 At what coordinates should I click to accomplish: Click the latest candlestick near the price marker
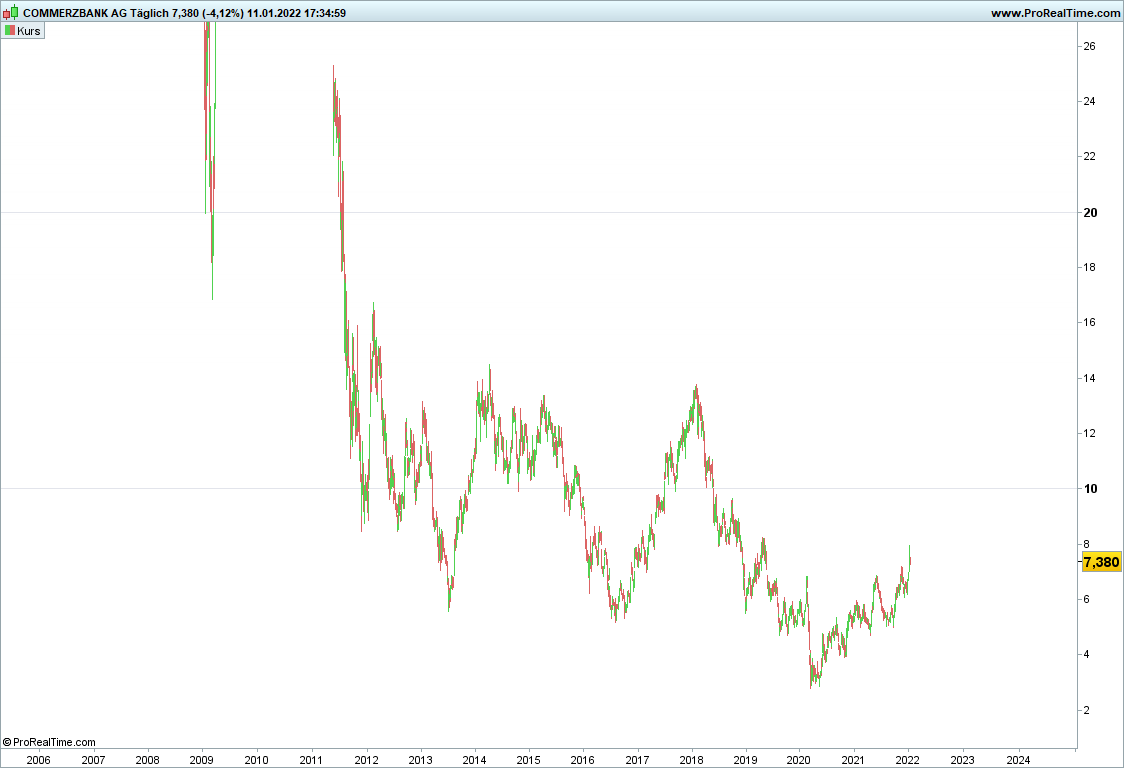click(x=910, y=560)
